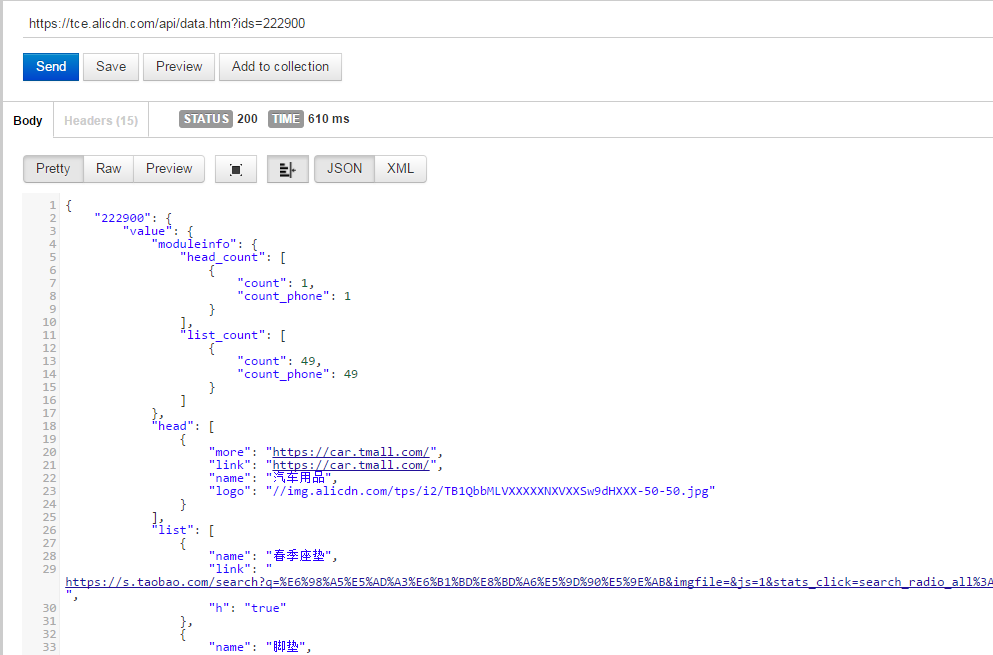The image size is (993, 655).
Task: Click the "moduleinfo" key
Action: click(194, 244)
